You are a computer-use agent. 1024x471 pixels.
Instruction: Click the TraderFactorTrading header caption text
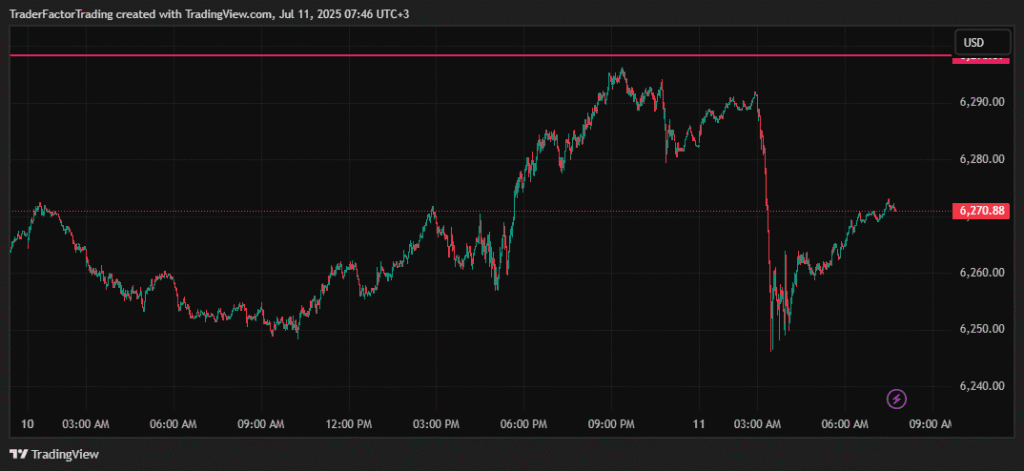209,14
